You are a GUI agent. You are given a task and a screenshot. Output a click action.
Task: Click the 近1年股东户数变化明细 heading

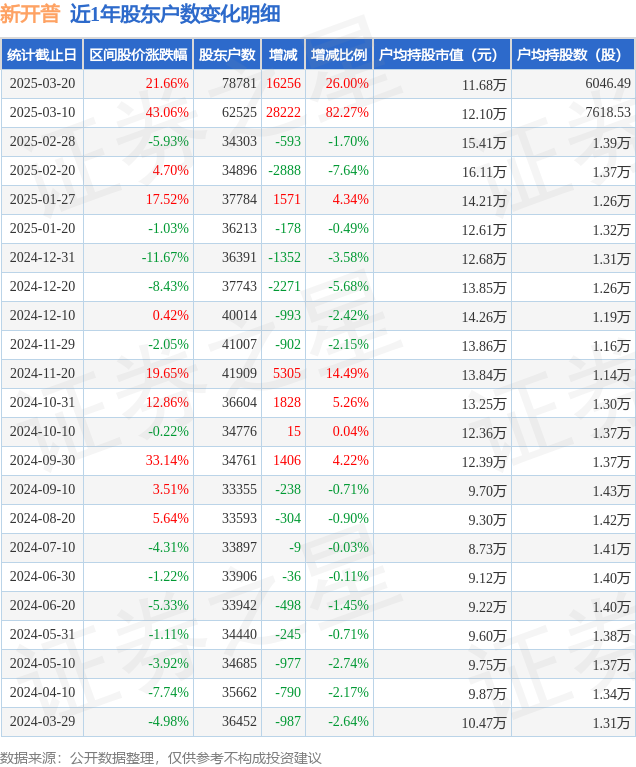pos(175,14)
